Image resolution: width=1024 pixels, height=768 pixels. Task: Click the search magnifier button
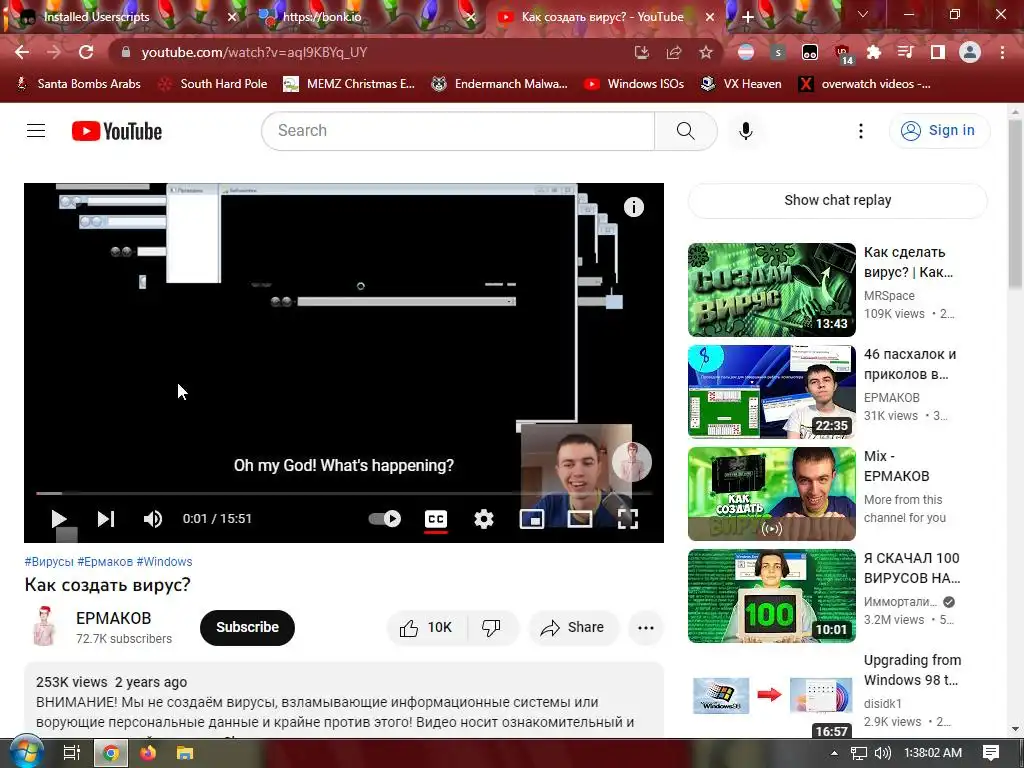click(x=686, y=131)
